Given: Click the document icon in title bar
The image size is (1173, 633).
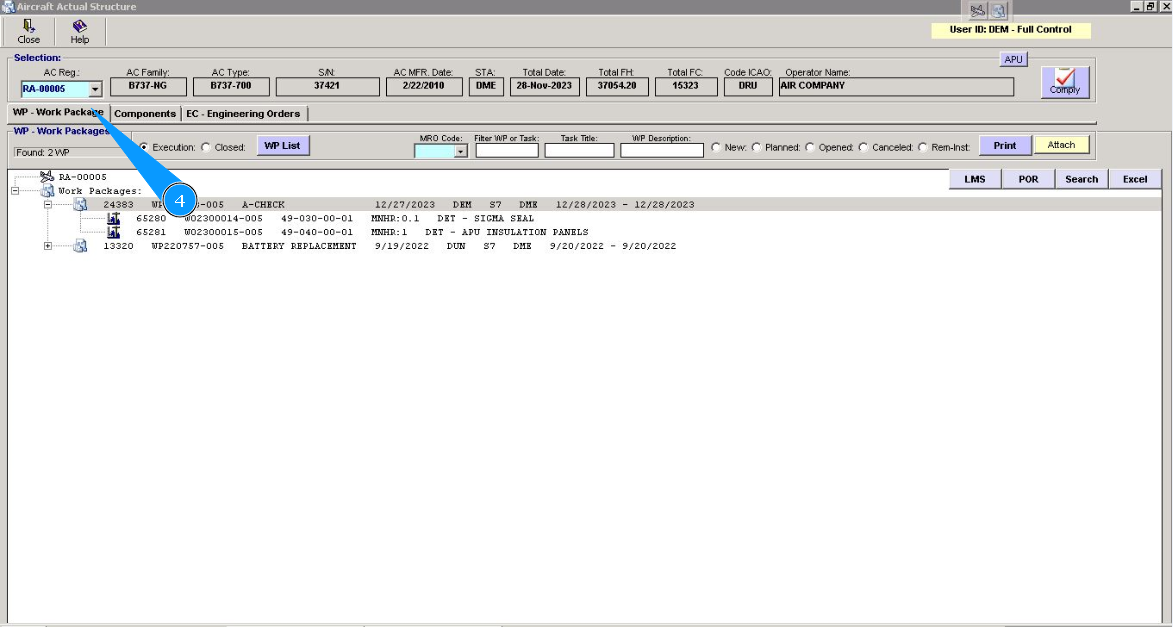Looking at the screenshot, I should [x=999, y=10].
